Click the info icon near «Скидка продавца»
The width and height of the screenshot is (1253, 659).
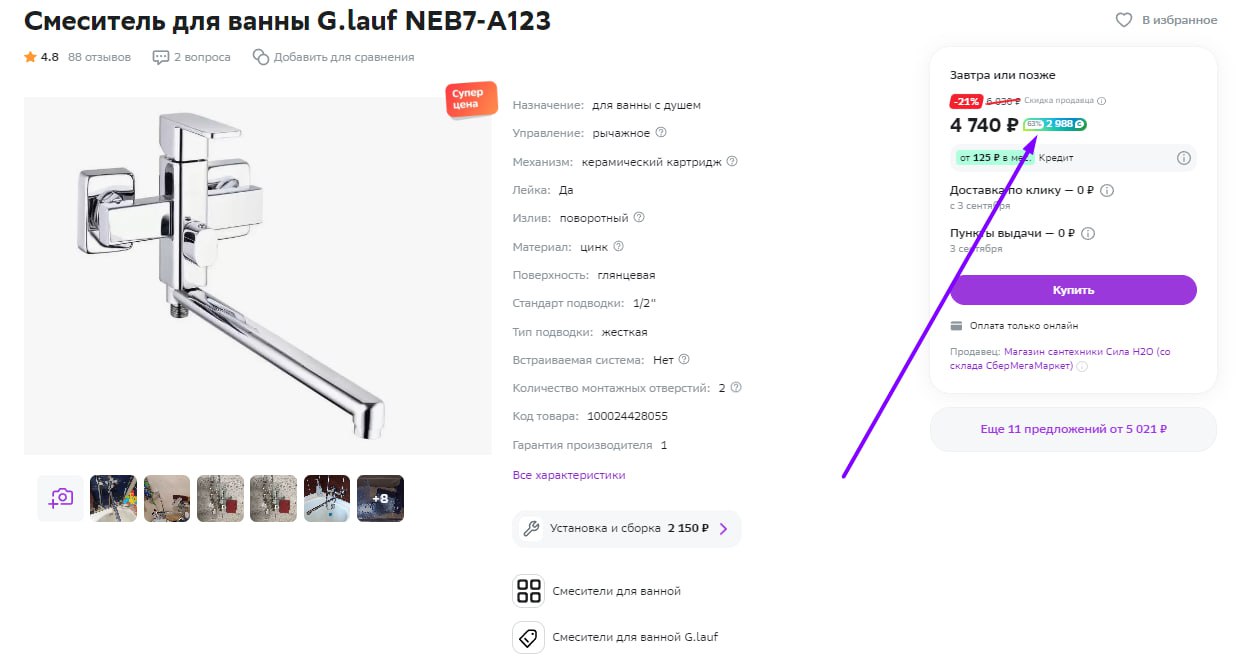[1104, 100]
